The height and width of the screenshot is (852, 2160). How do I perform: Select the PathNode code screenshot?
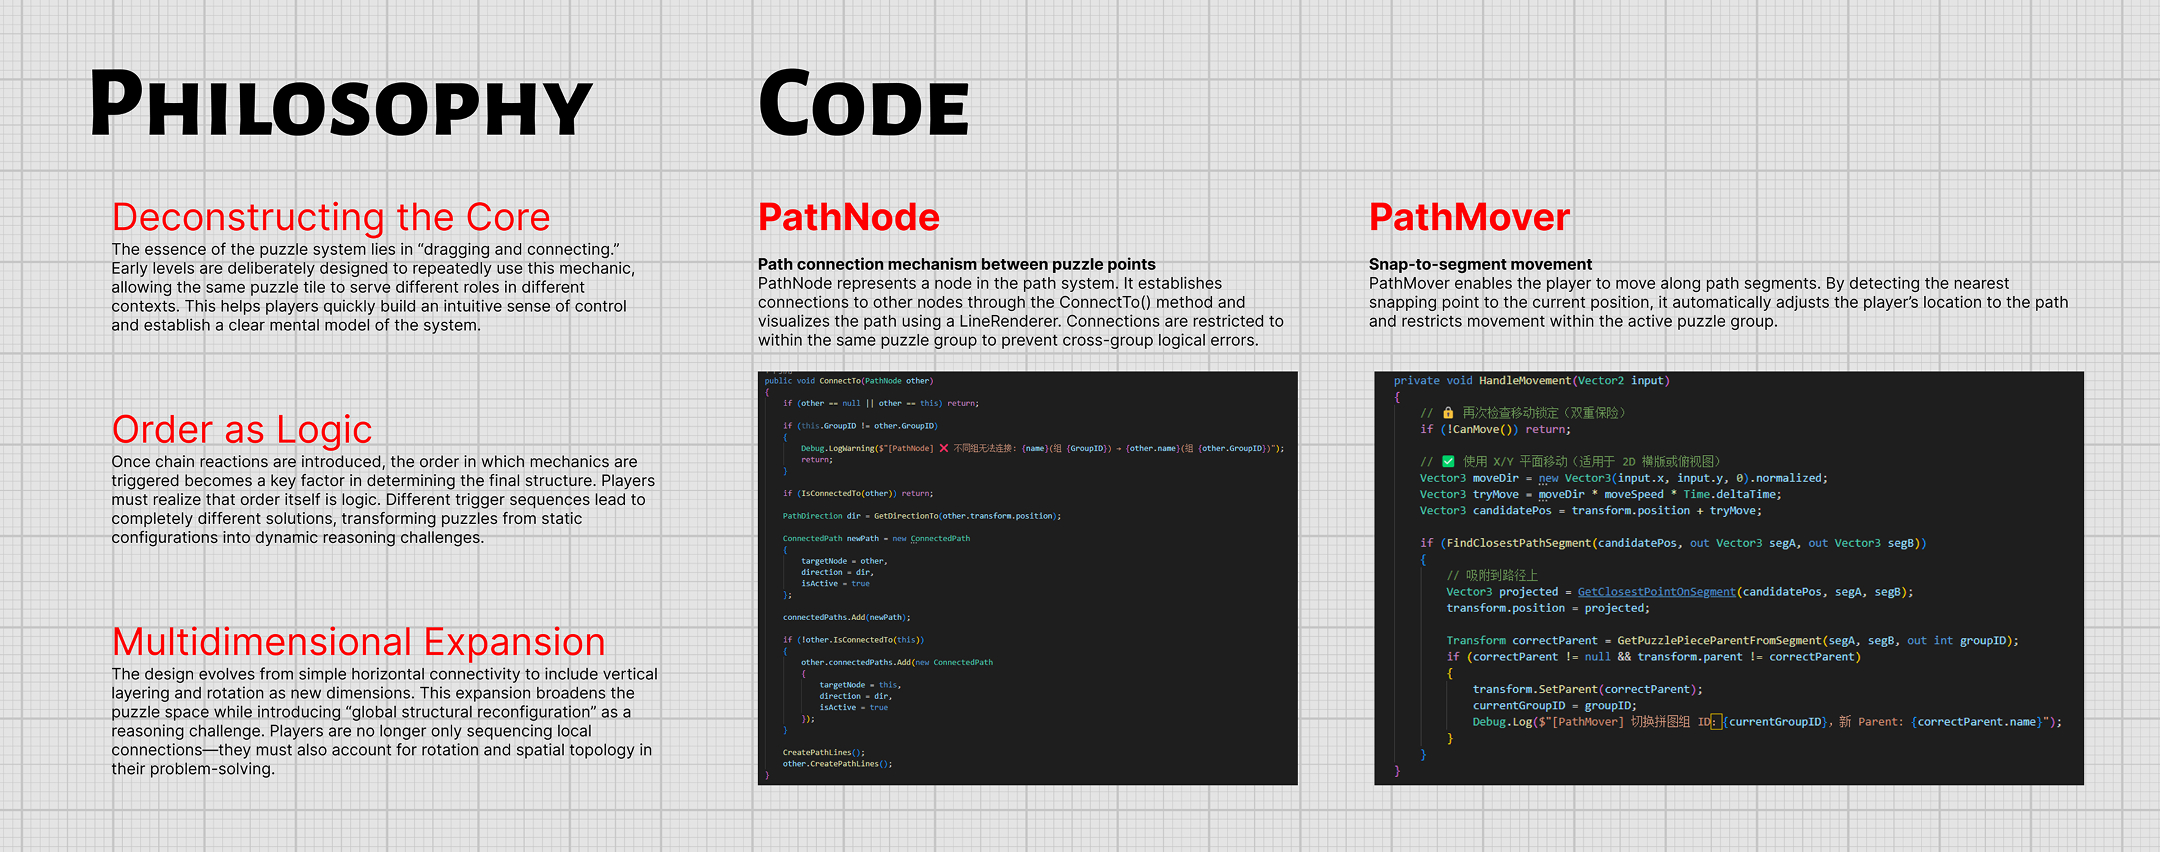point(1027,578)
